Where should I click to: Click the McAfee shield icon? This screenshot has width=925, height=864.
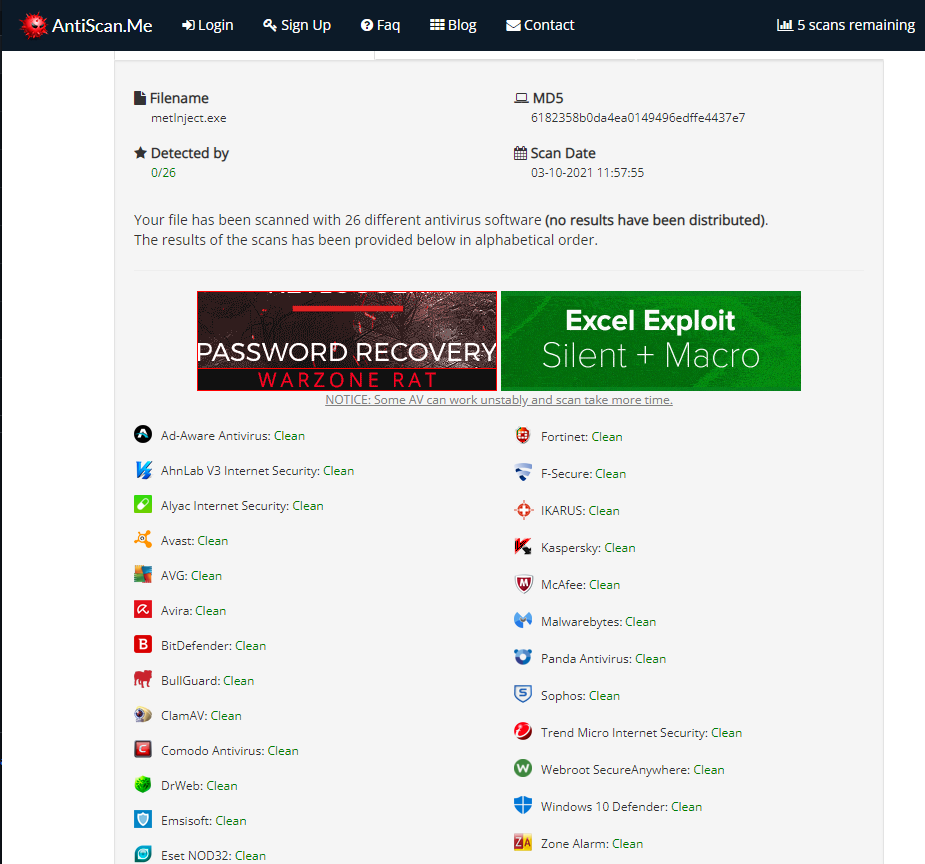523,584
